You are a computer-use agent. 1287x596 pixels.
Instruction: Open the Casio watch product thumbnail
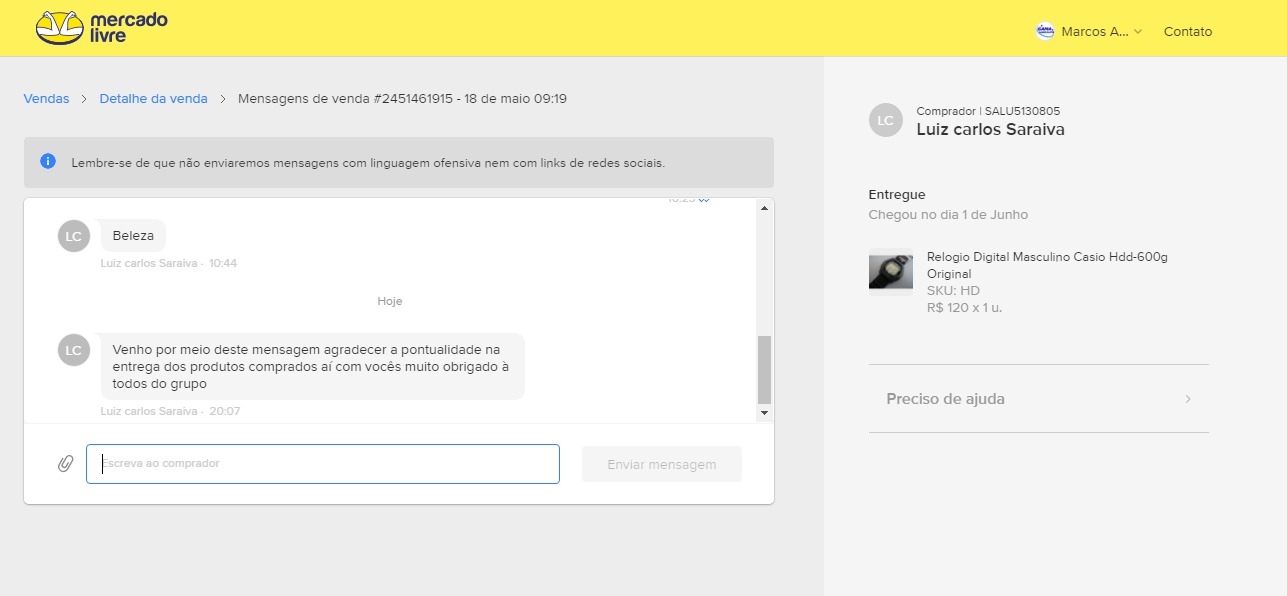pyautogui.click(x=890, y=272)
